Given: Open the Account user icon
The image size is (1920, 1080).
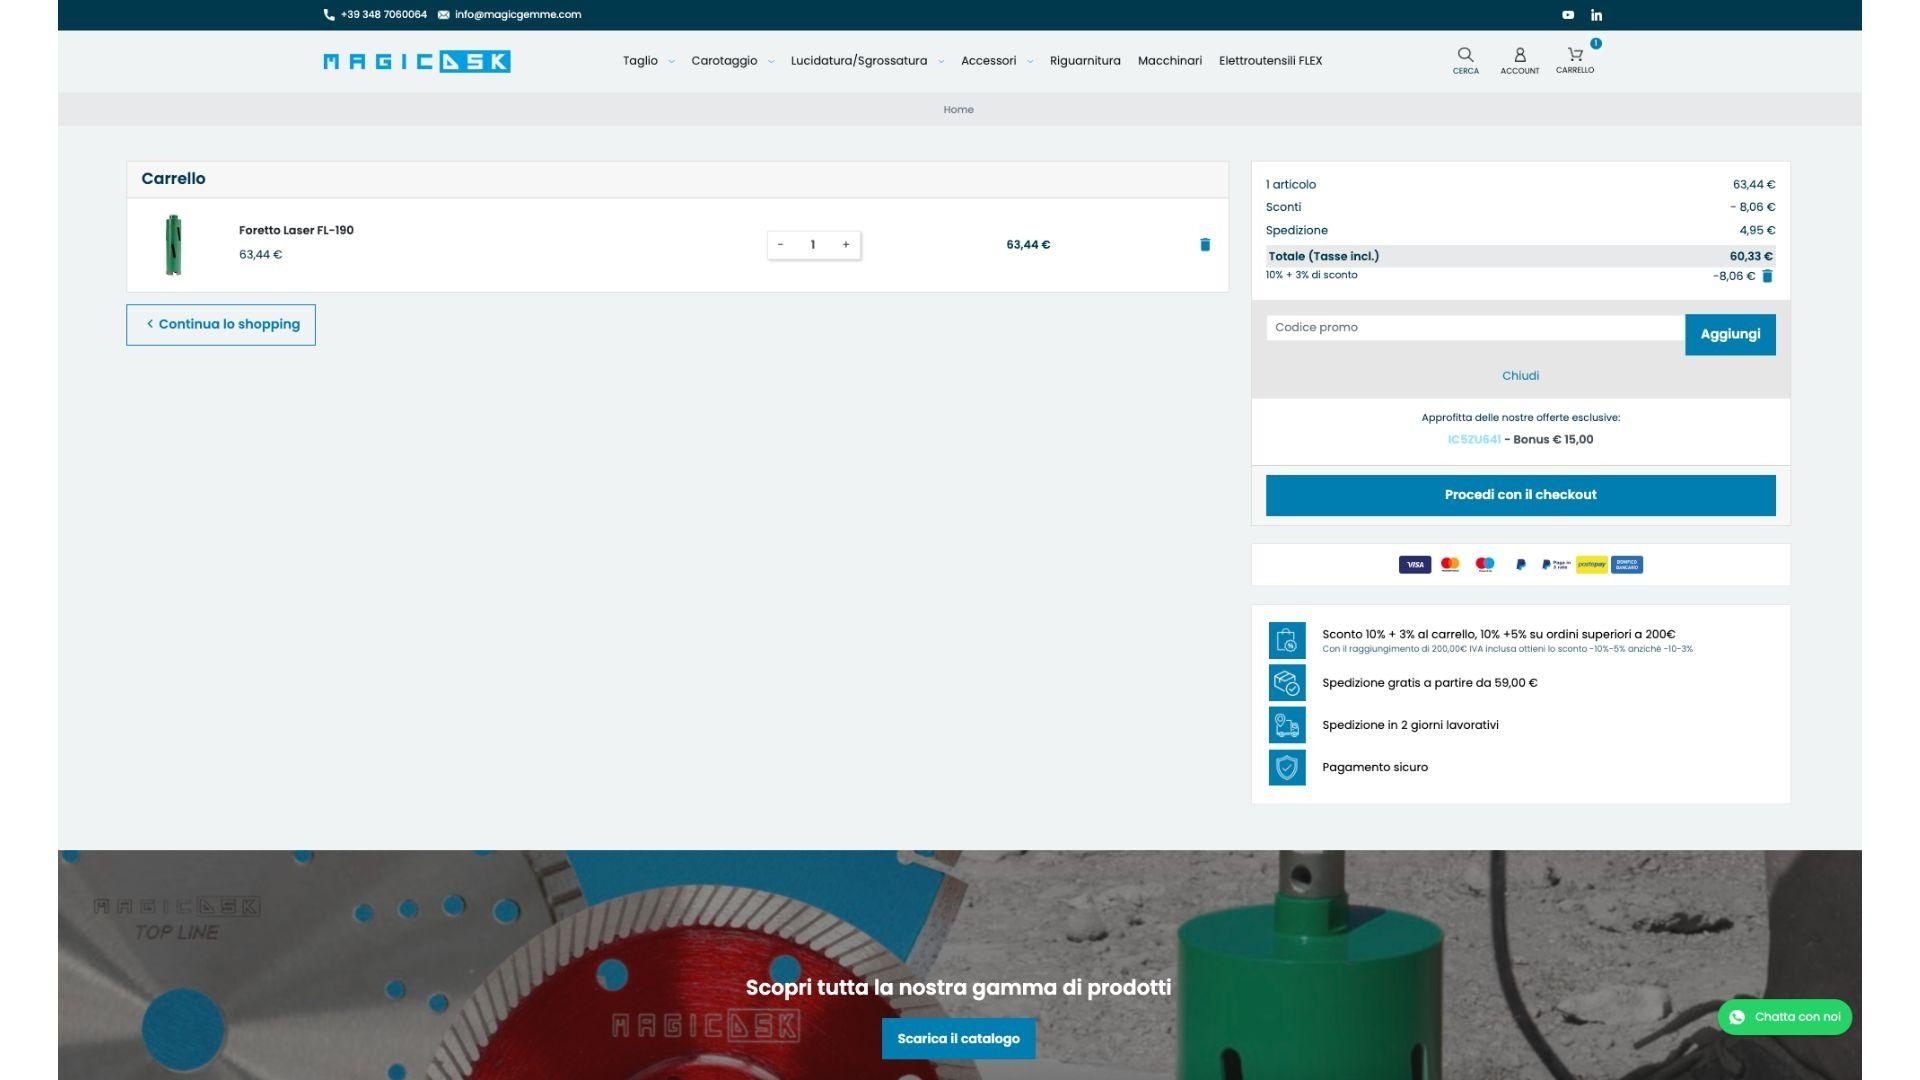Looking at the screenshot, I should [x=1519, y=60].
